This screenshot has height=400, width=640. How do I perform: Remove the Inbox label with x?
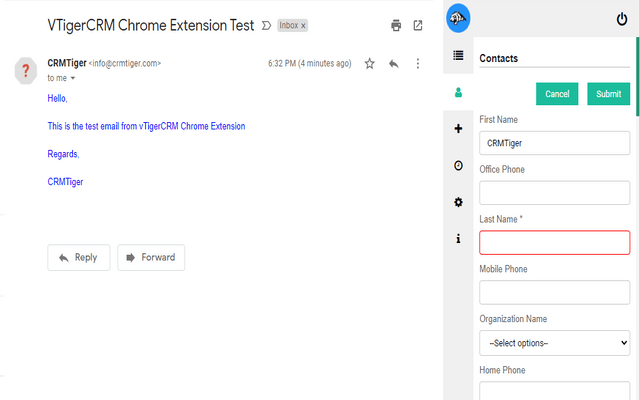[x=303, y=26]
